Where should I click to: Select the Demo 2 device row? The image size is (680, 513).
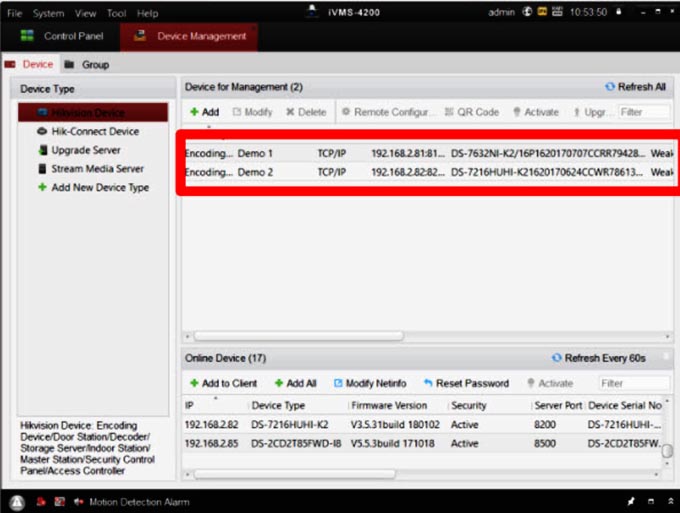pyautogui.click(x=428, y=172)
